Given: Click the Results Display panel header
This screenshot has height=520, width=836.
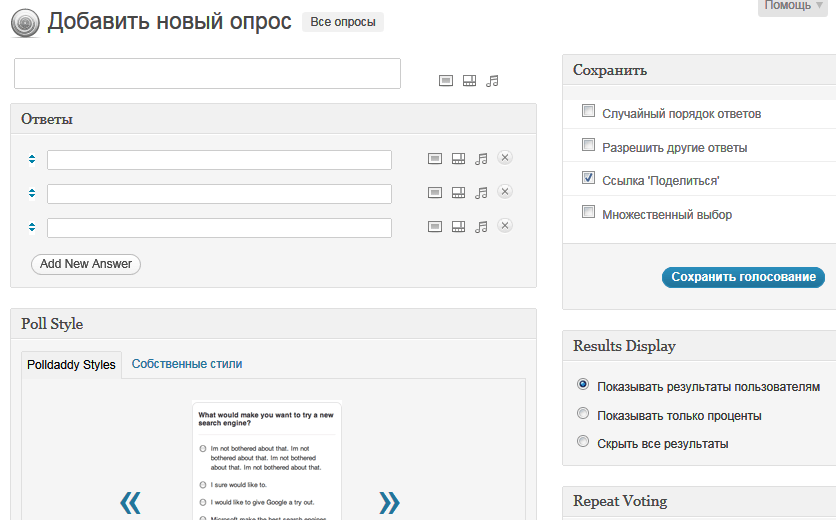Looking at the screenshot, I should (699, 346).
